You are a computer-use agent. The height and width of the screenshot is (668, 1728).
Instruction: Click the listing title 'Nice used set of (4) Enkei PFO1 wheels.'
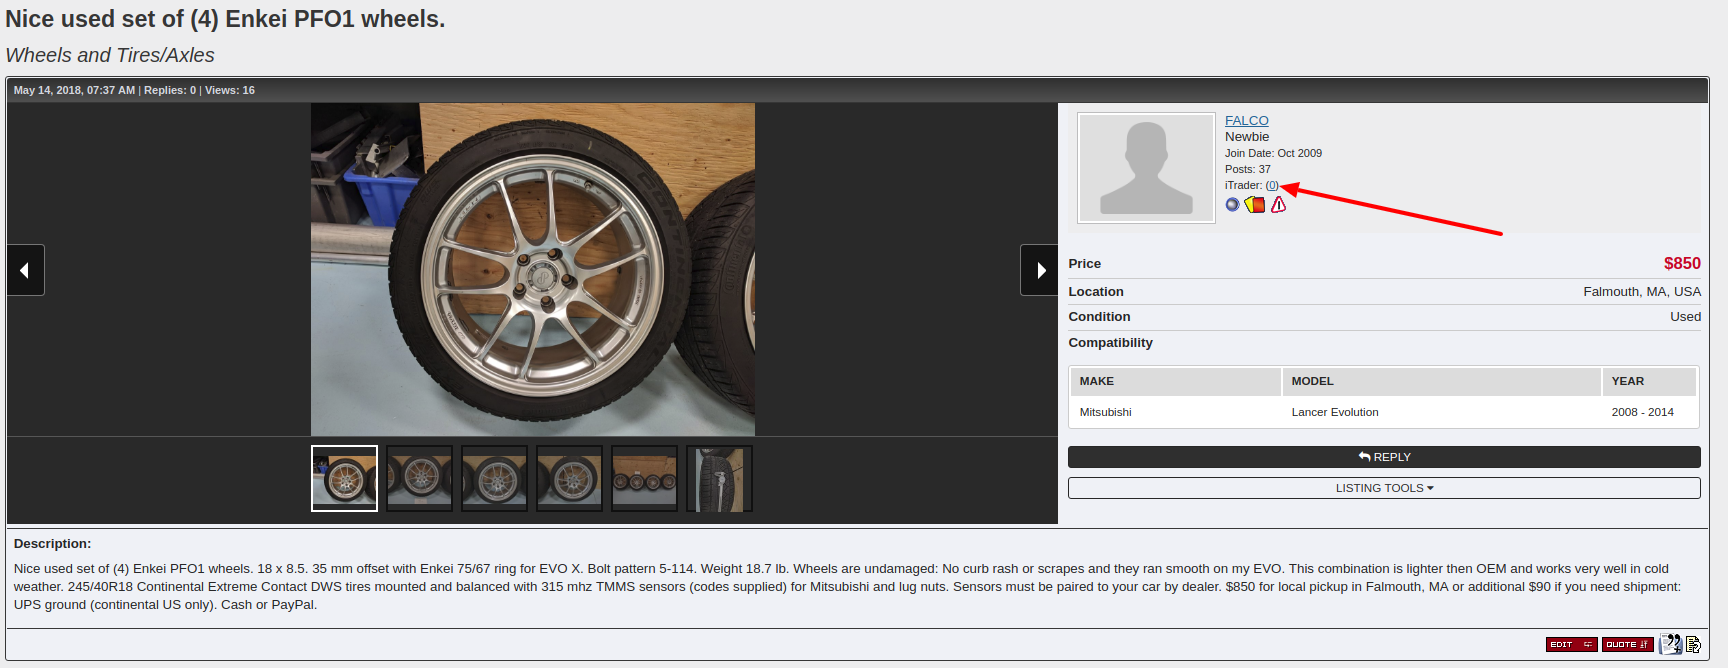click(225, 19)
